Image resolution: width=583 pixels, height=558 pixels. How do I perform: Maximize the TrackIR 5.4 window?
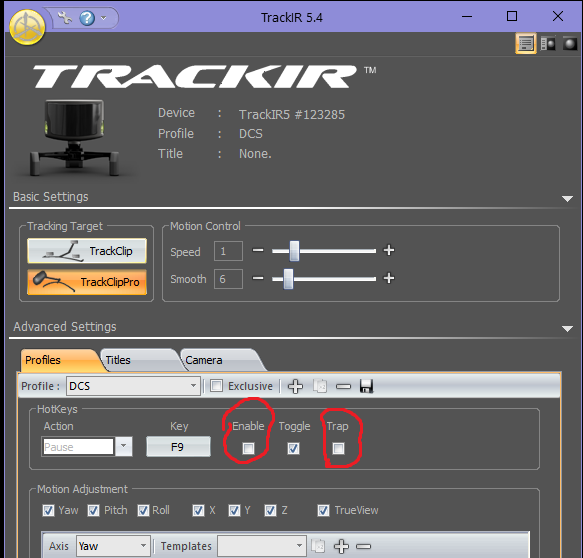(512, 16)
